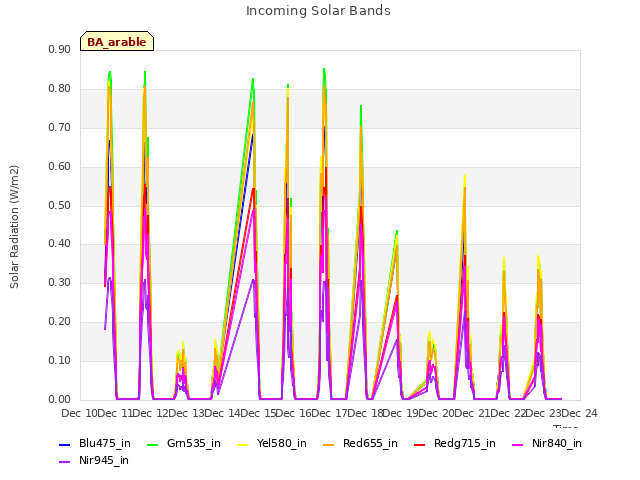Select the Red655_in legend label
This screenshot has width=640, height=480.
tap(370, 443)
